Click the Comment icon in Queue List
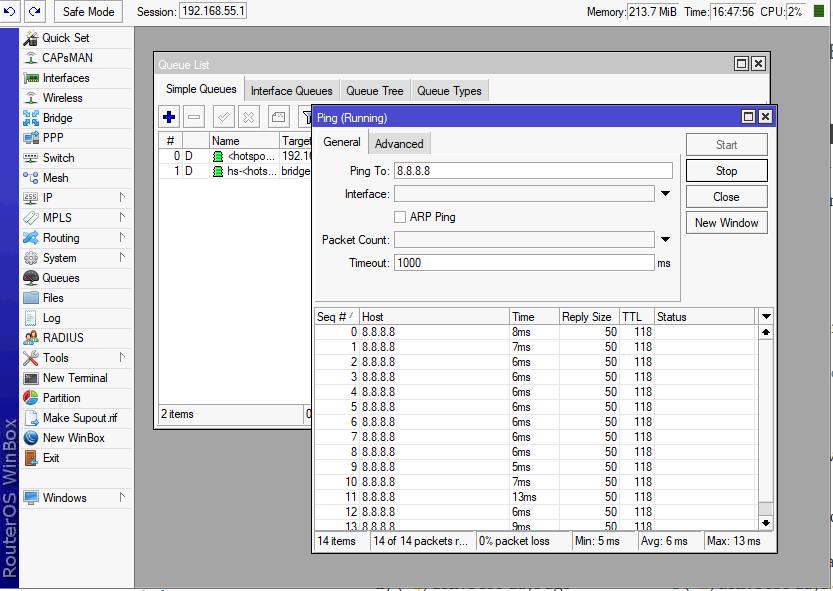The width and height of the screenshot is (833, 591). (278, 117)
